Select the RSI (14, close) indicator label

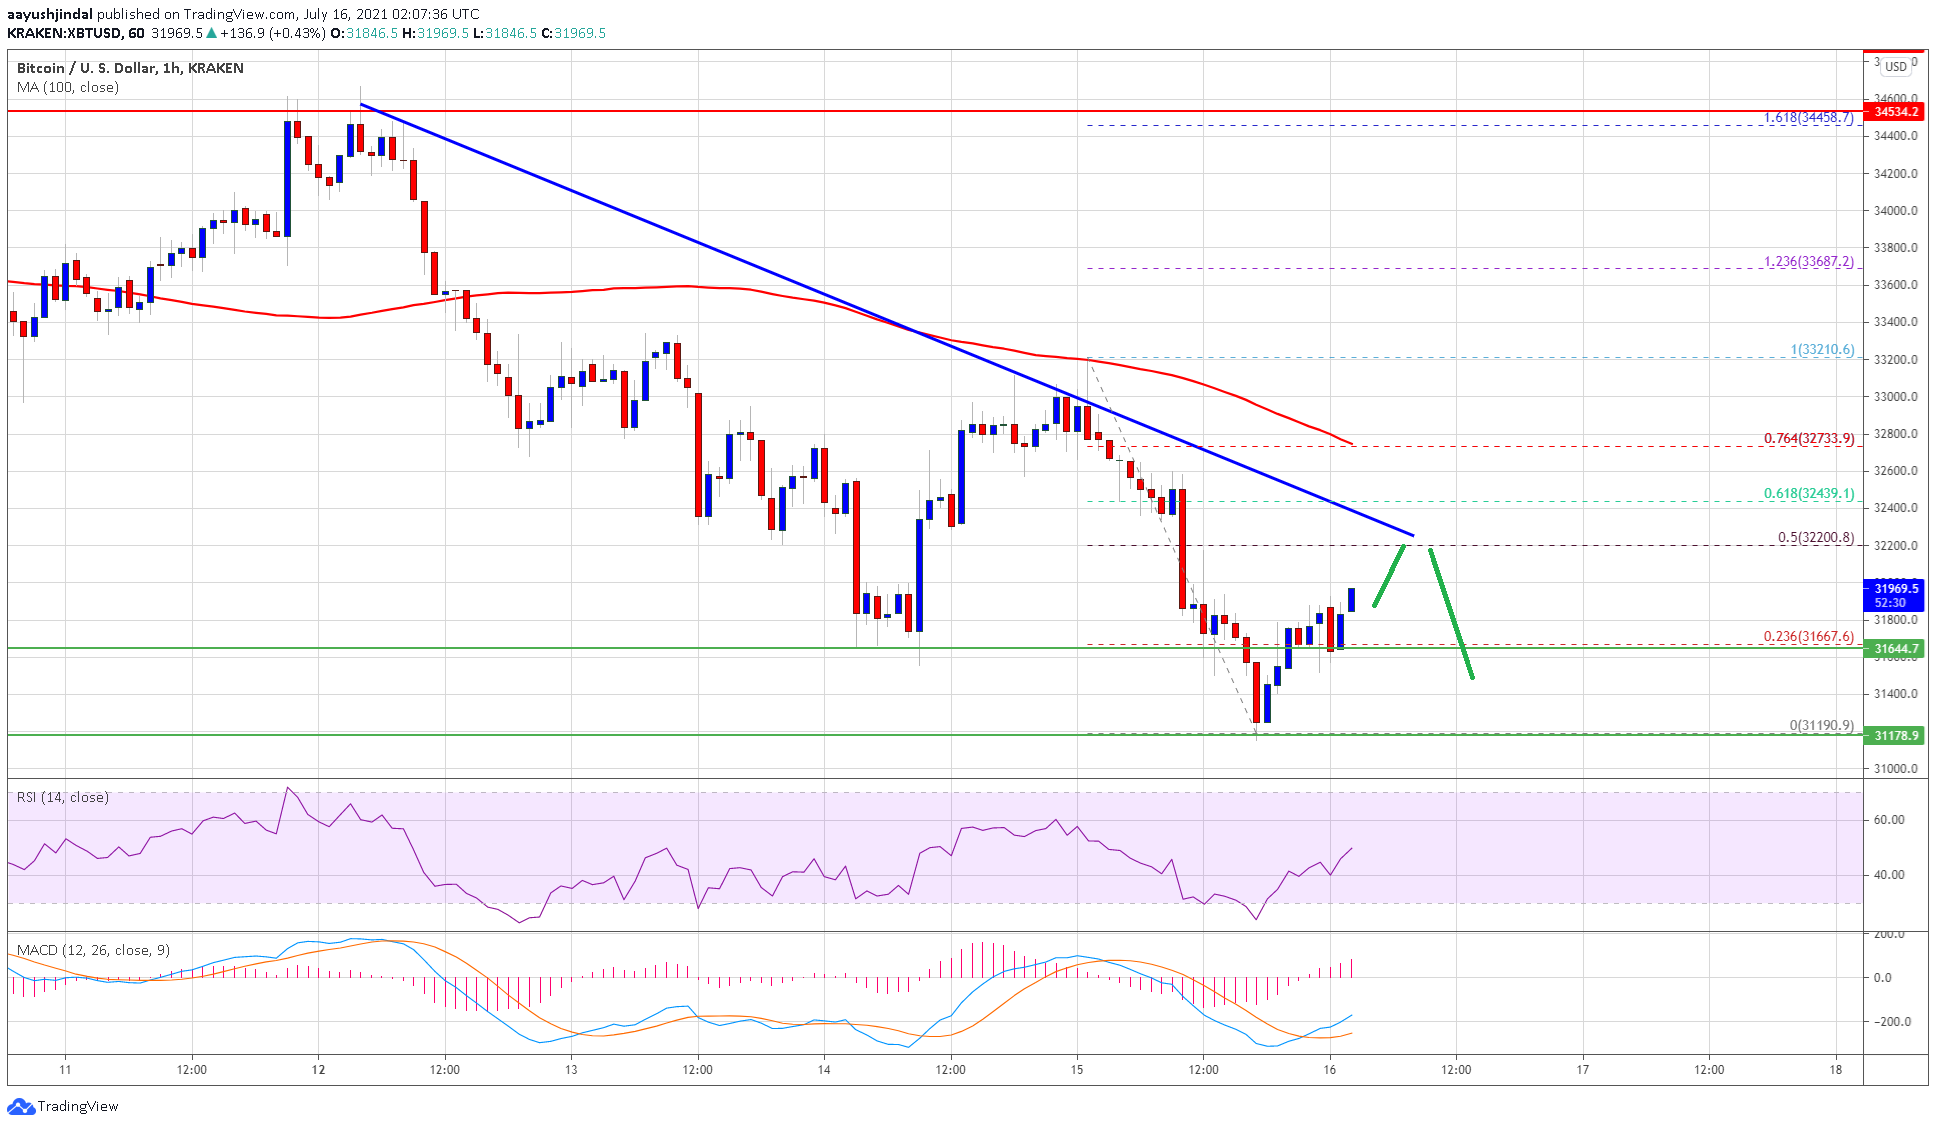click(x=62, y=797)
